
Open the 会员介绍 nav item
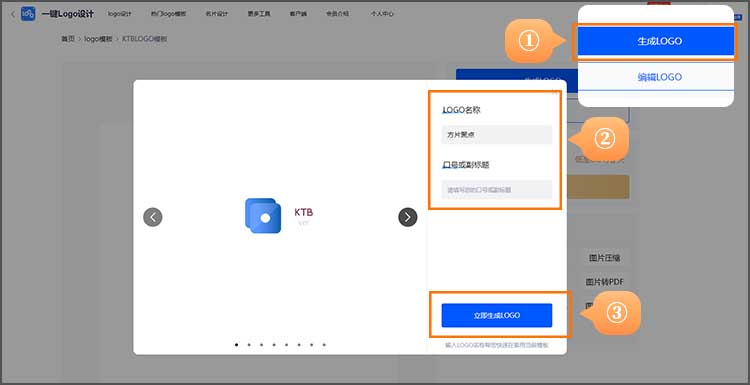(338, 14)
